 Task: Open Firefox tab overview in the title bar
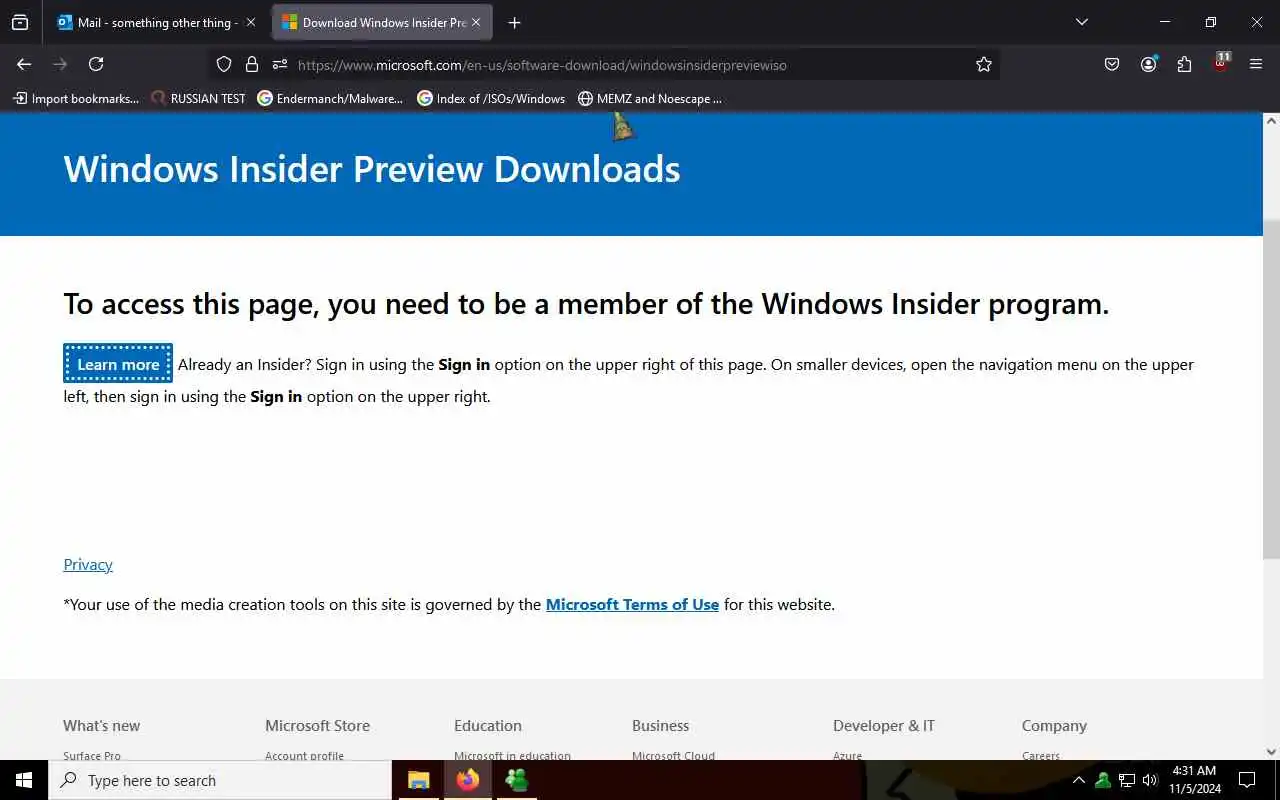pos(20,22)
